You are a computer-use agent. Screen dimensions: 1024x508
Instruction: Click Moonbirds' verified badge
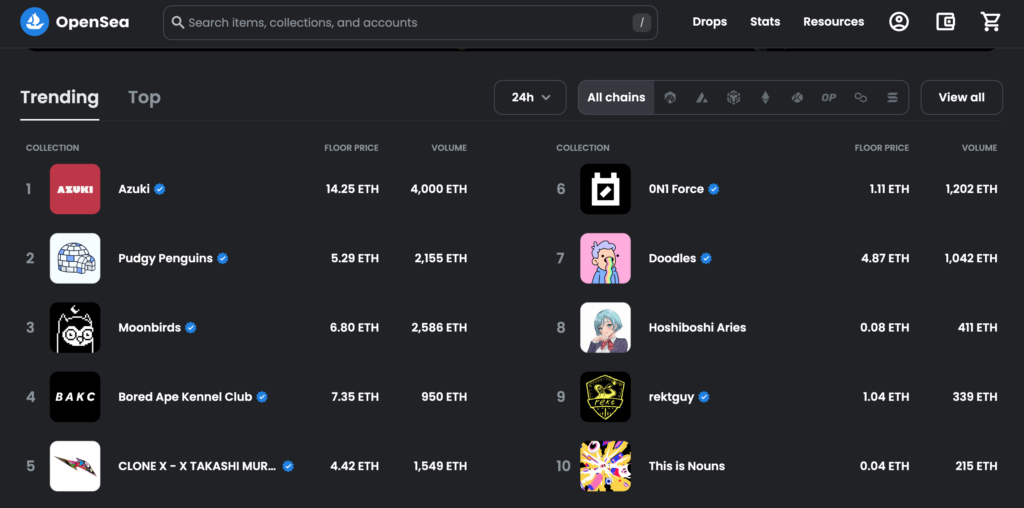coord(191,328)
